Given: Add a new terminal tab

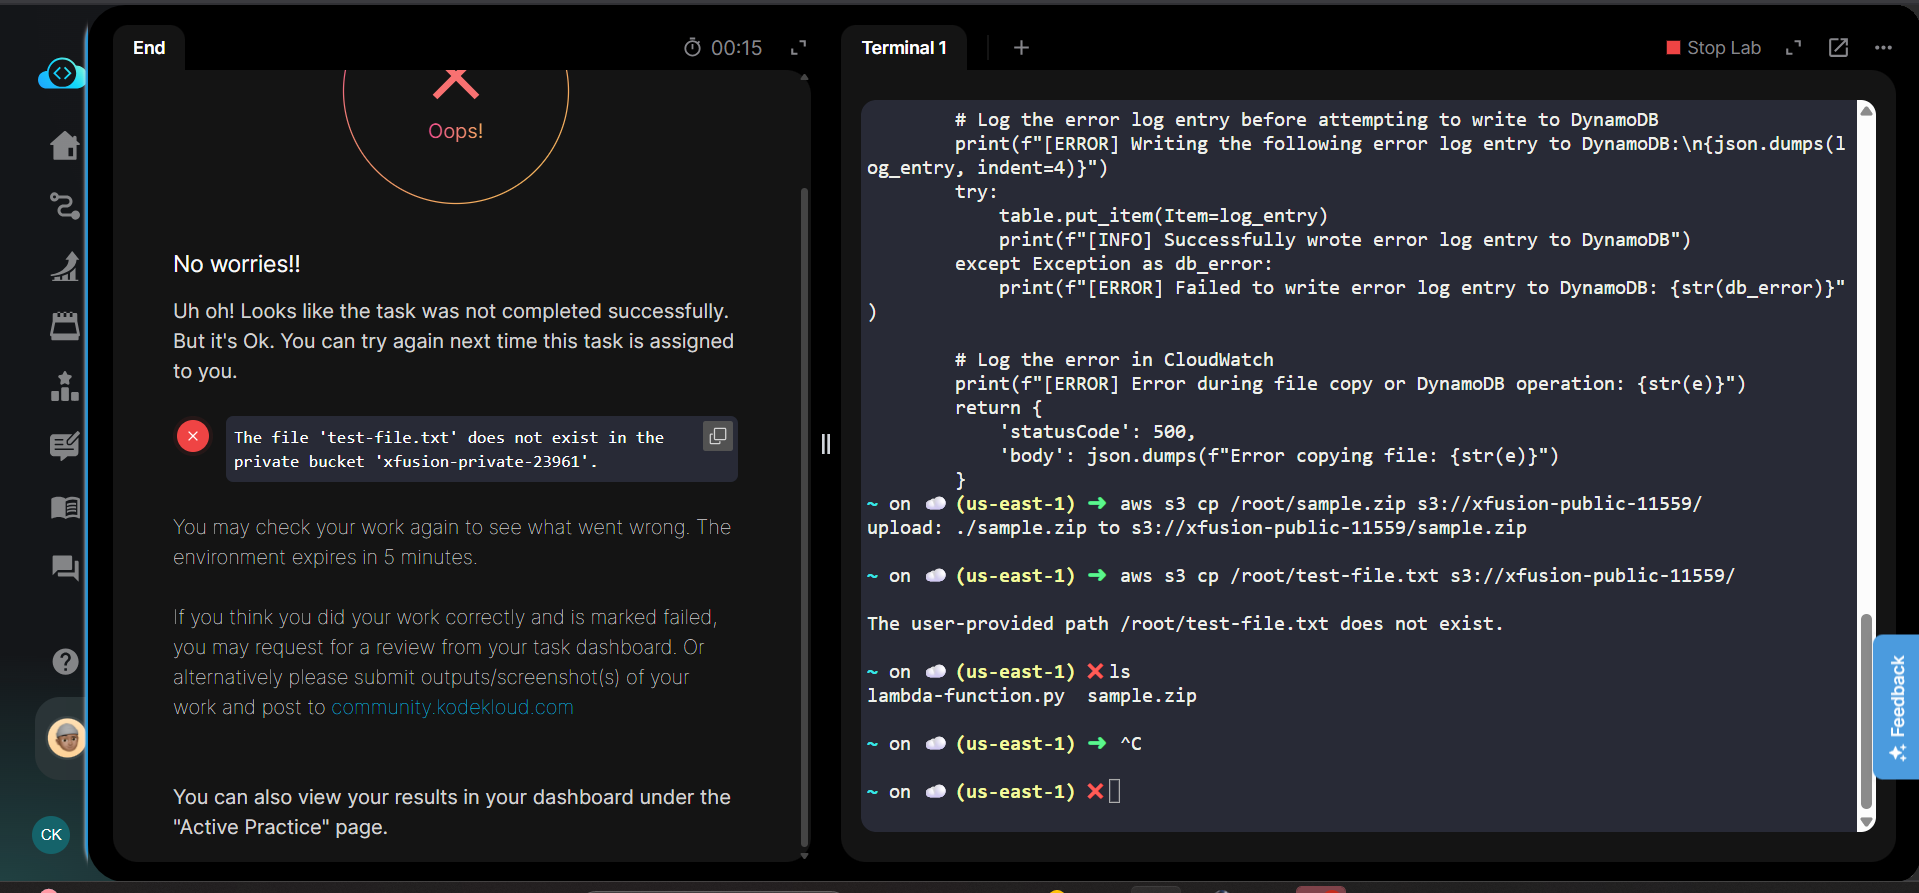Looking at the screenshot, I should (x=1021, y=48).
